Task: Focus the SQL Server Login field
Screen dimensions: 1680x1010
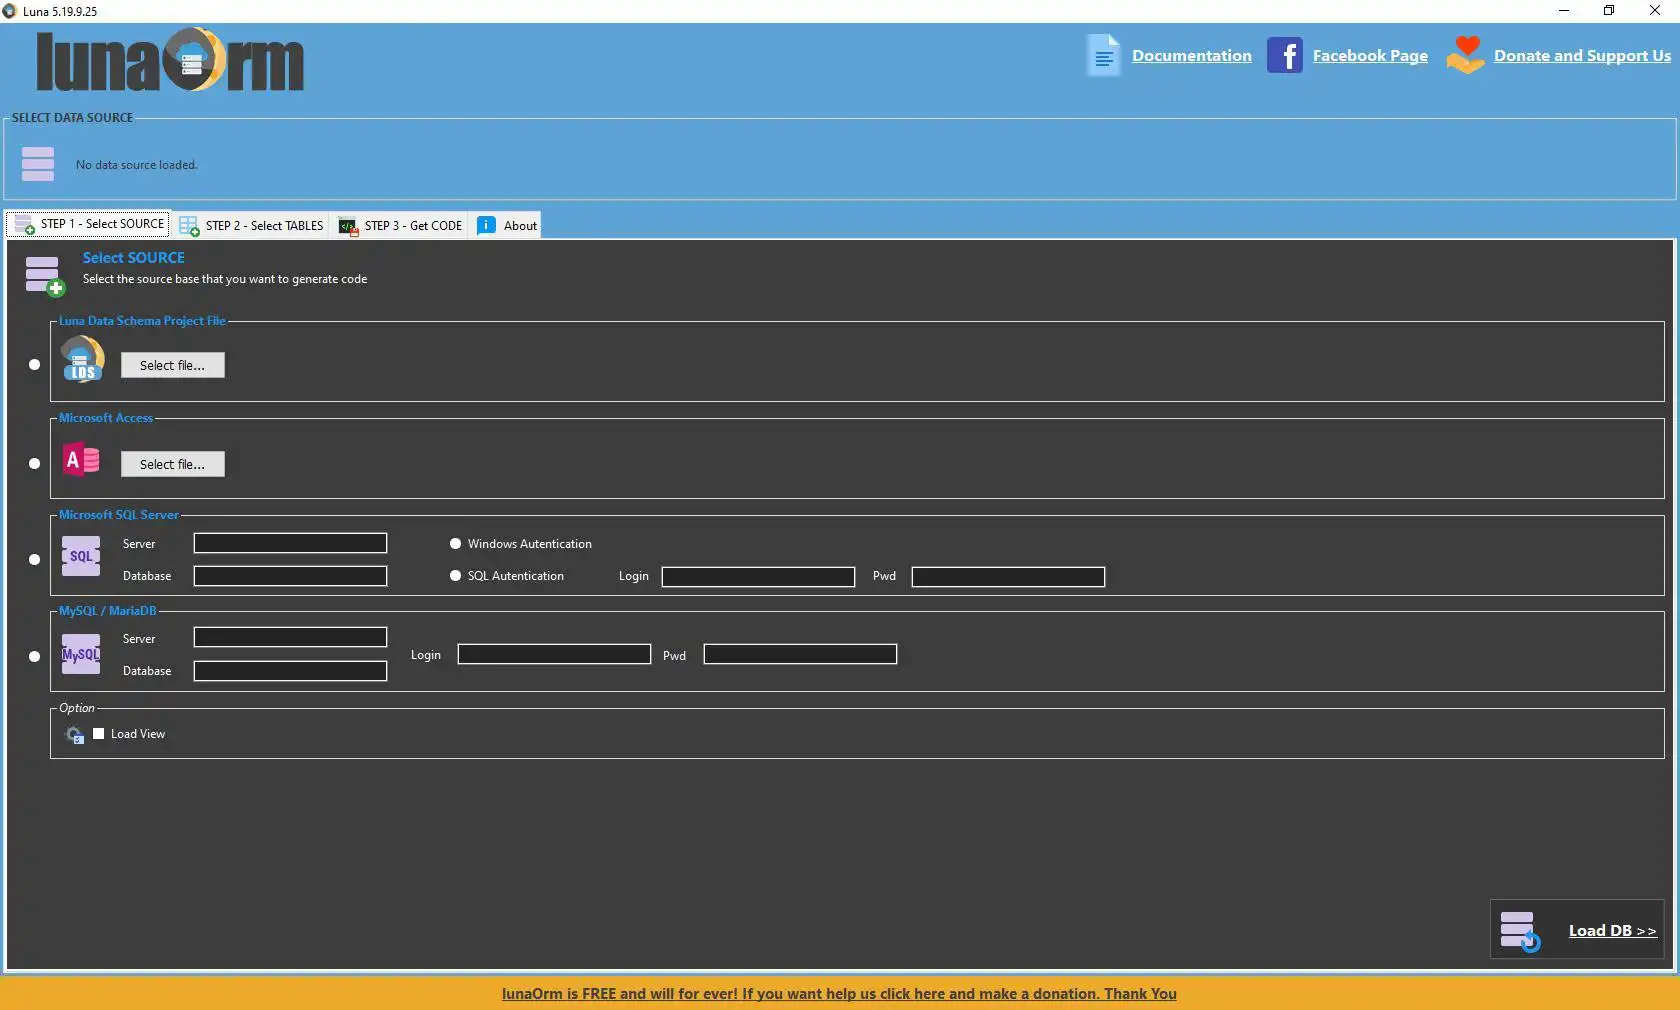Action: click(758, 577)
